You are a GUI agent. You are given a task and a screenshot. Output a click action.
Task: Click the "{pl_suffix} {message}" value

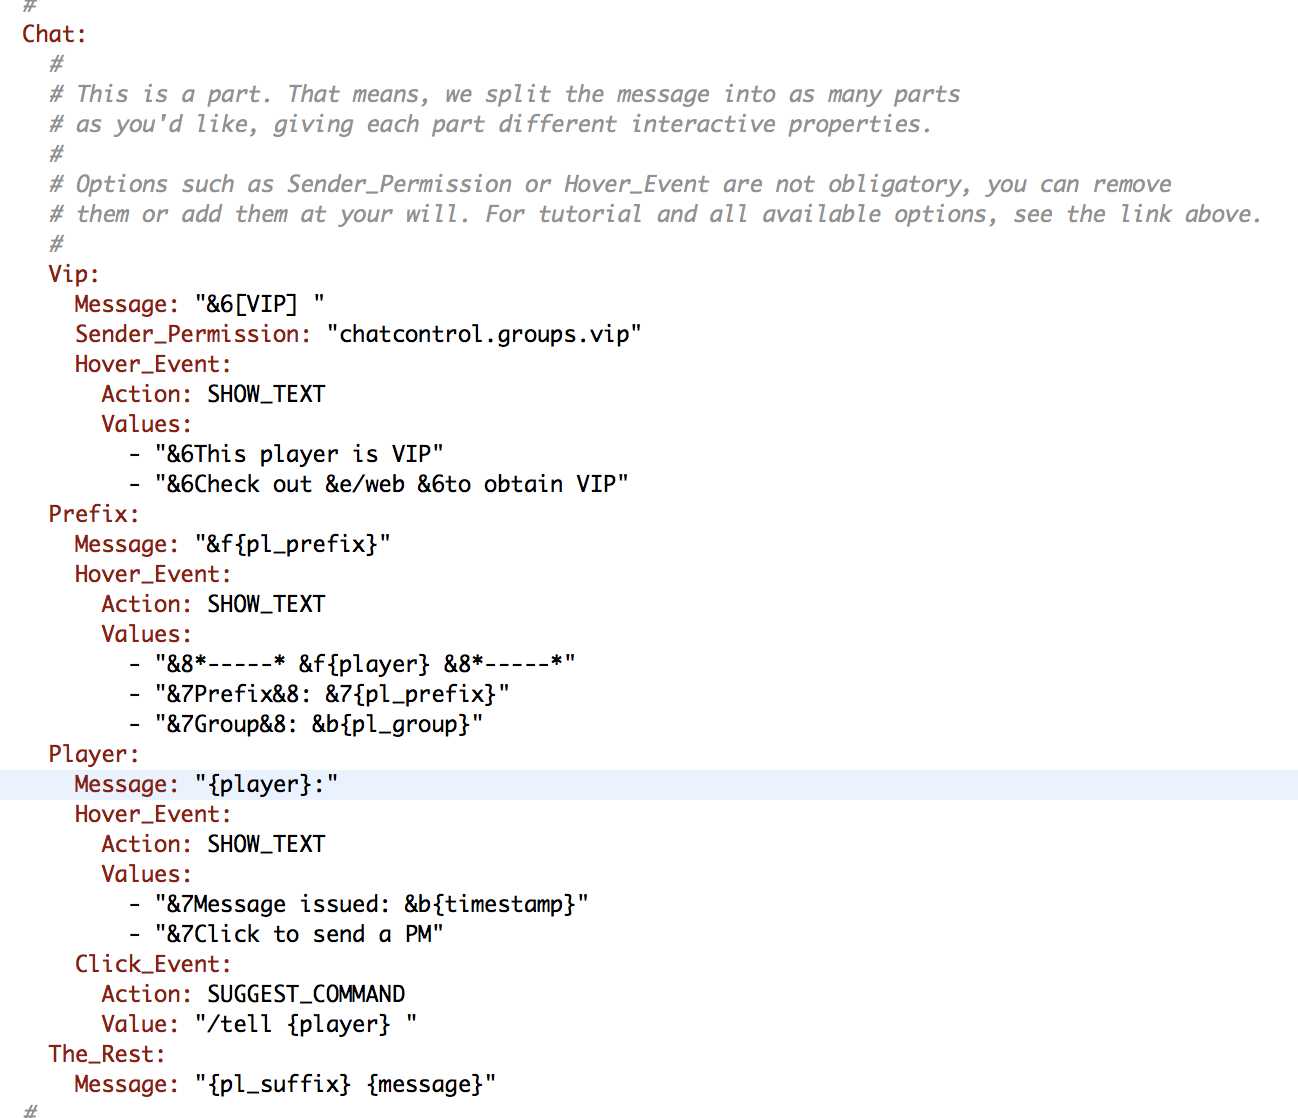345,1084
